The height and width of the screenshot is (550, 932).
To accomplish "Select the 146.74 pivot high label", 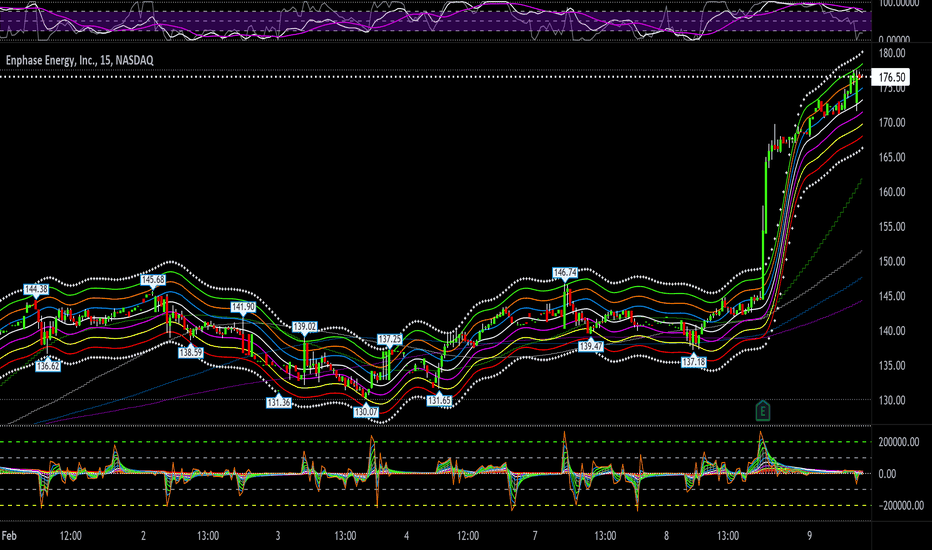I will 565,273.
